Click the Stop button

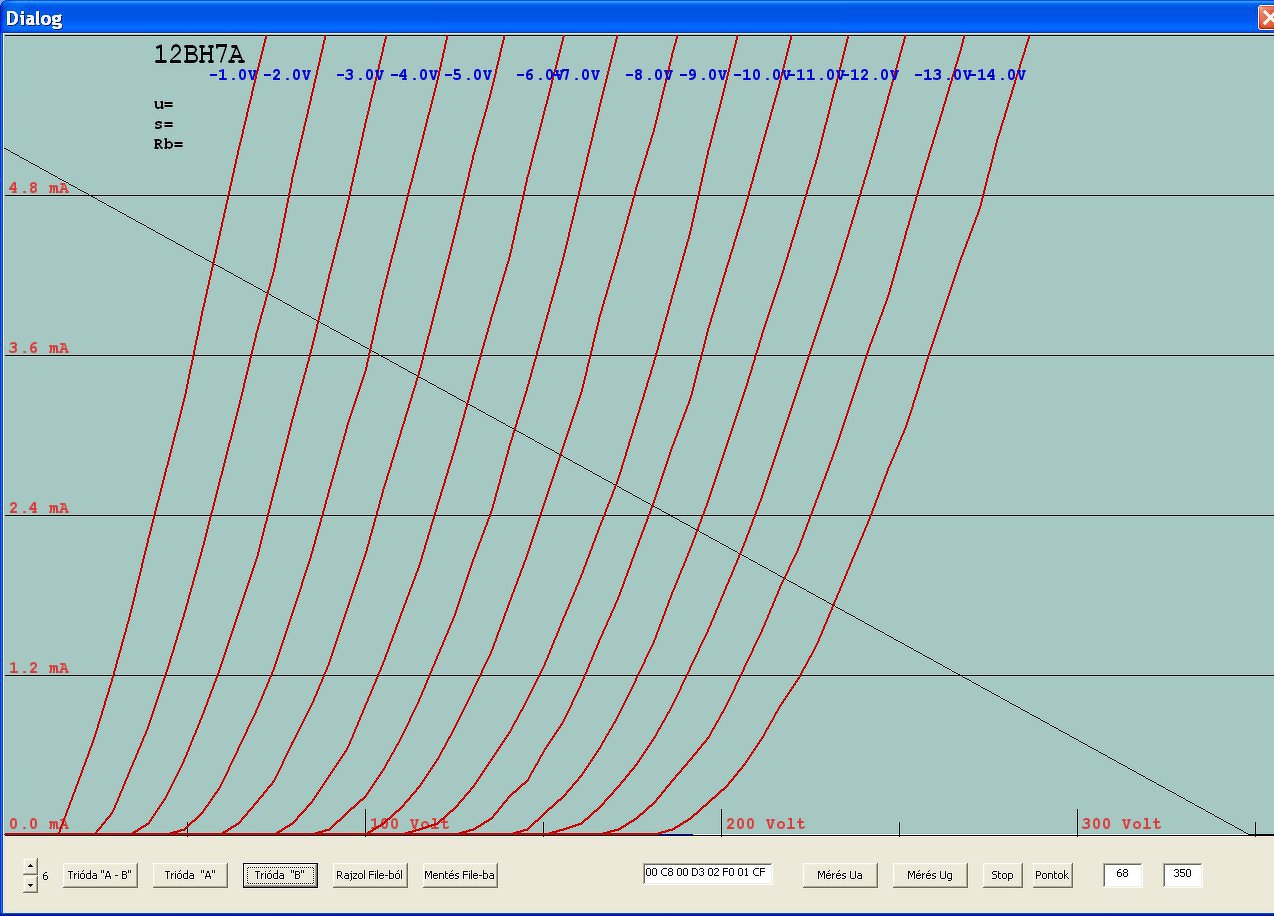coord(1002,875)
